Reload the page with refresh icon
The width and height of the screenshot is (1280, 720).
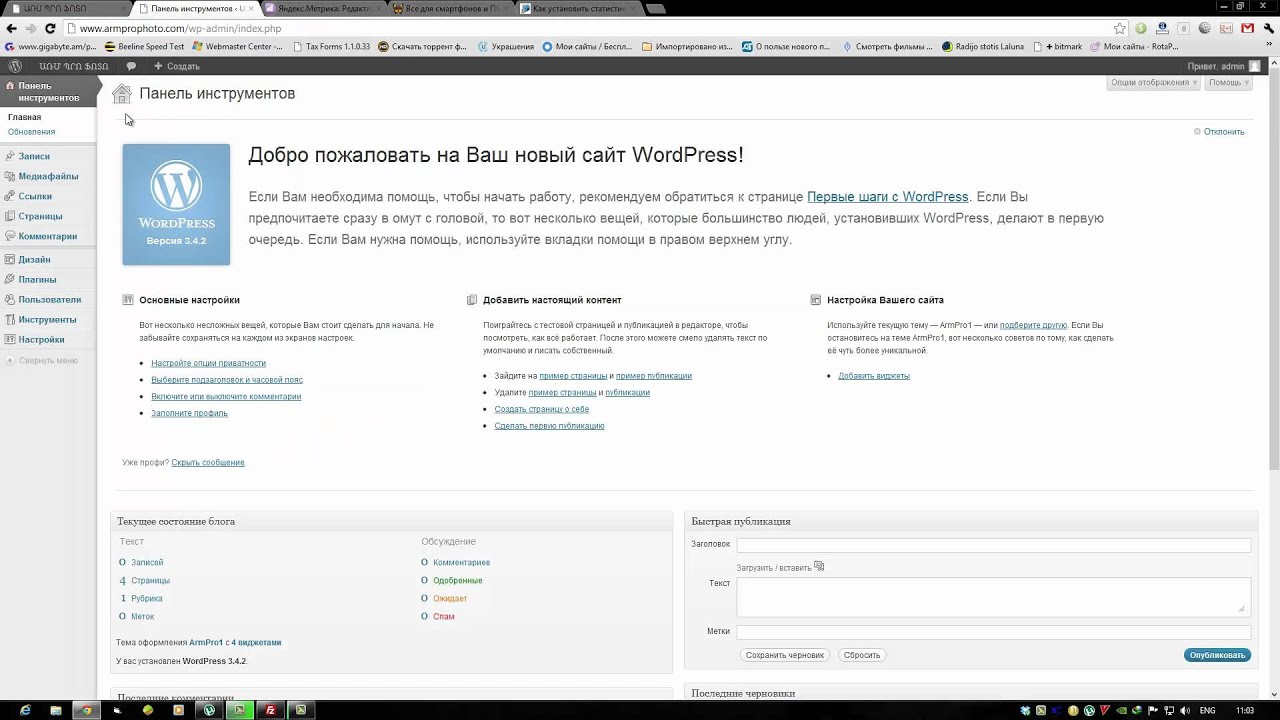click(50, 28)
